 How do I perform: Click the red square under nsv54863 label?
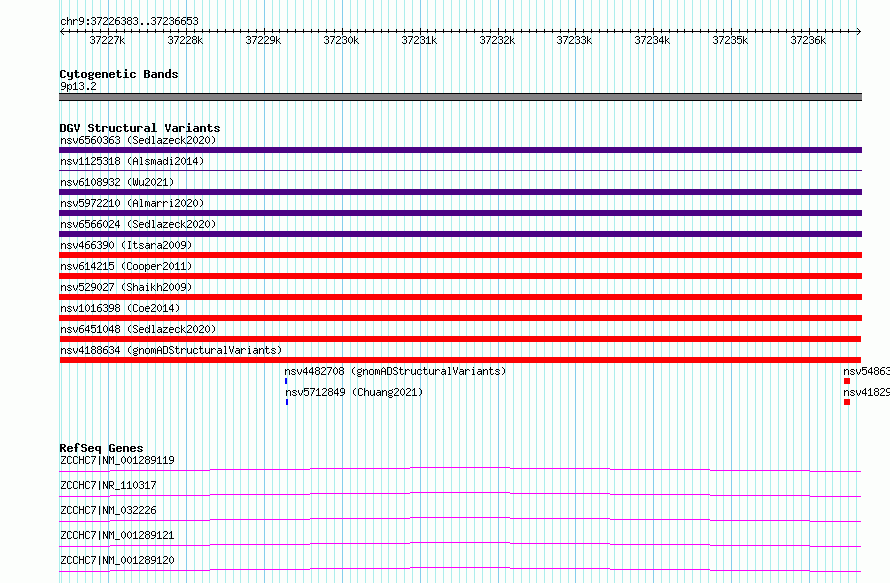[x=847, y=381]
